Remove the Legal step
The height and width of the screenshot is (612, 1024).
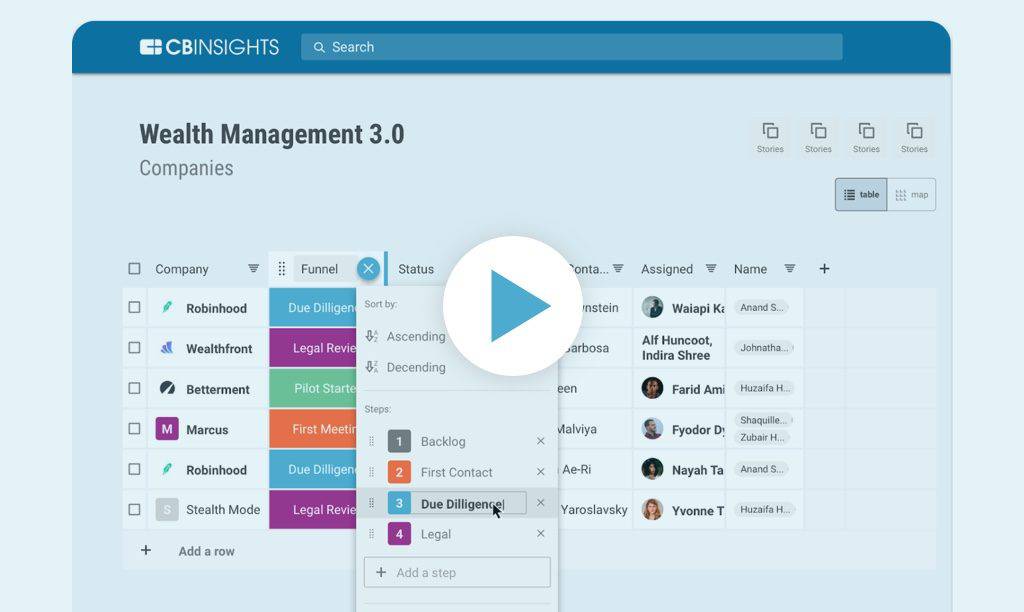(540, 534)
